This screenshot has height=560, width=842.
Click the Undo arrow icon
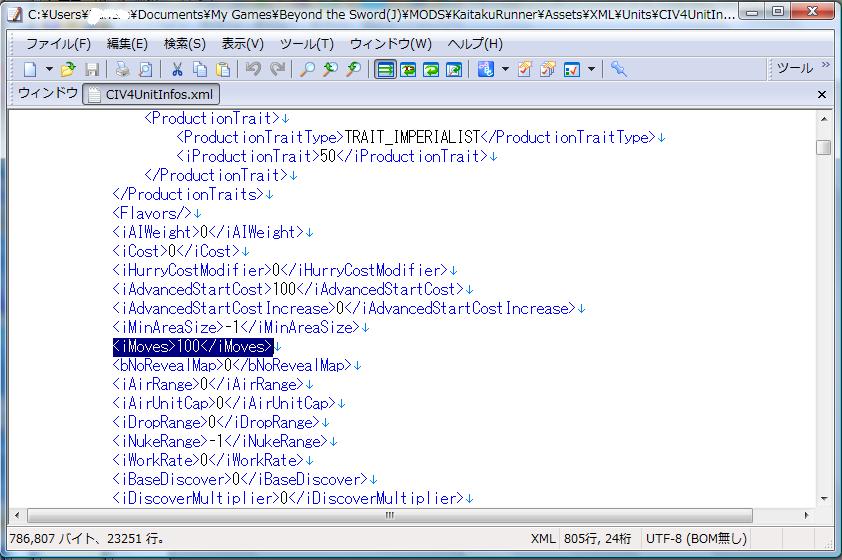253,69
